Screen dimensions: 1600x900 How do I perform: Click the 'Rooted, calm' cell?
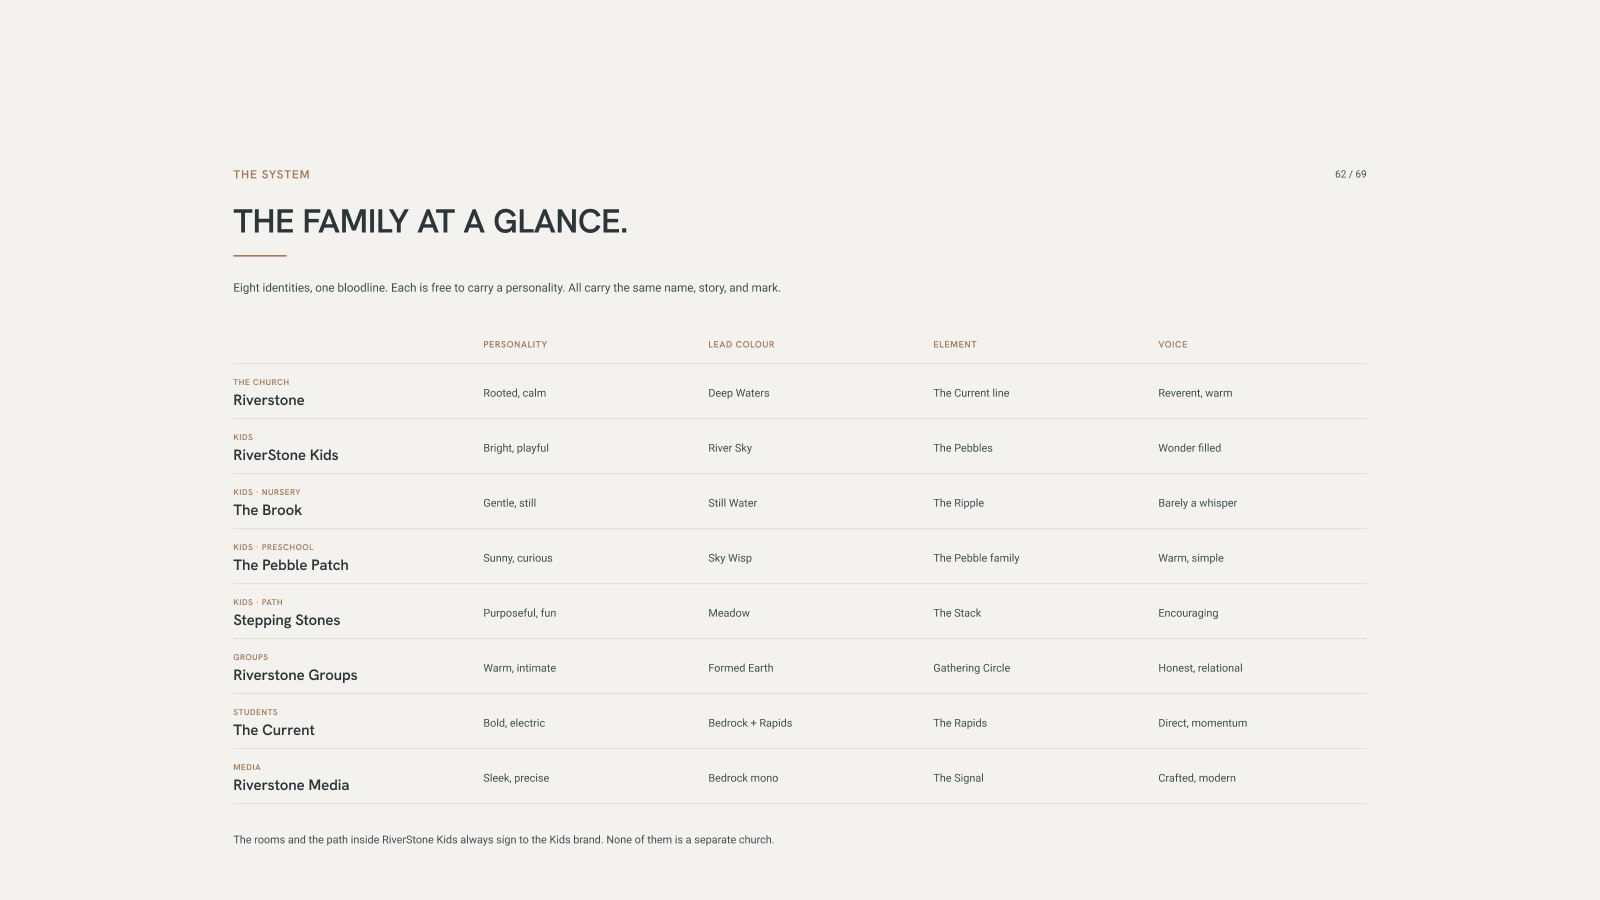point(514,393)
